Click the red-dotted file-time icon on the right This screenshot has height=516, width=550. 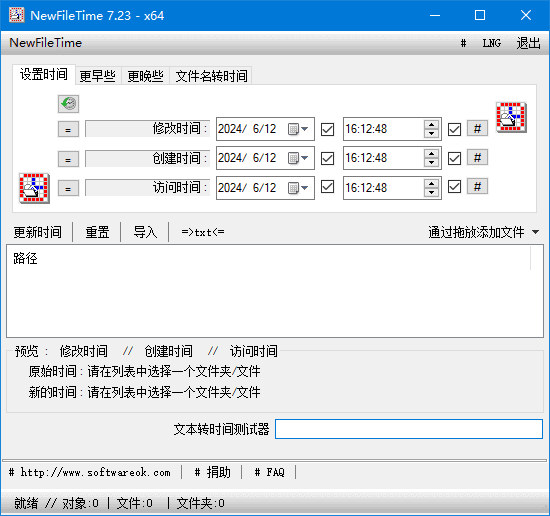click(x=511, y=117)
